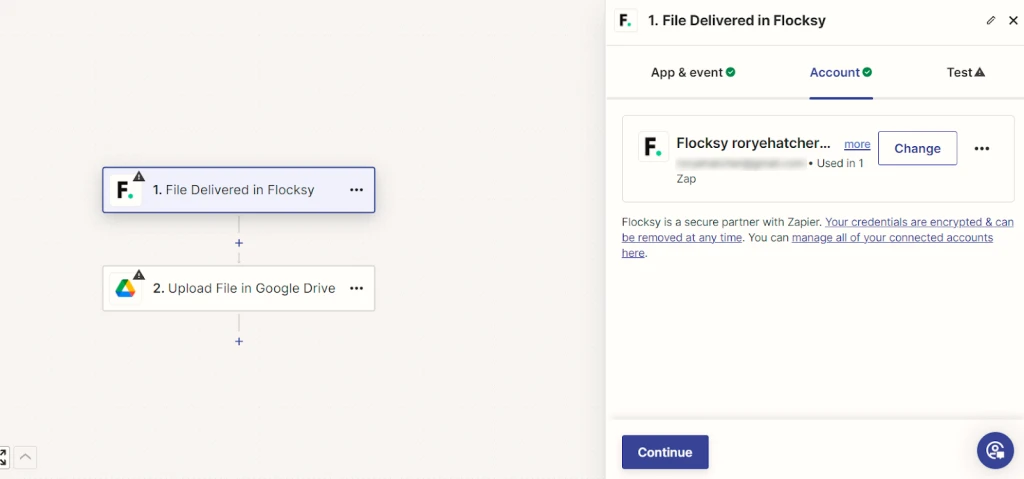Click the Flocksy logo in panel header
The height and width of the screenshot is (479, 1024).
tap(626, 21)
